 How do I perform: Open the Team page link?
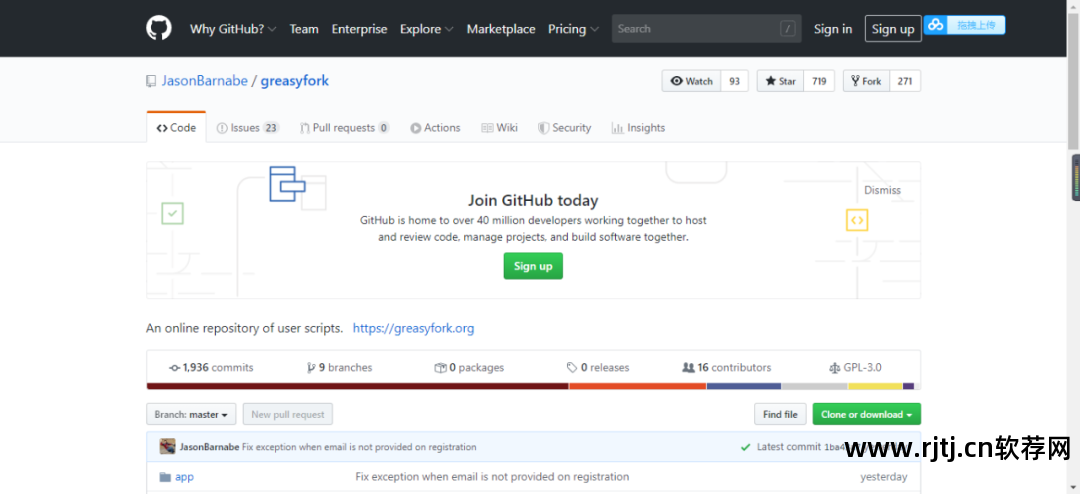[304, 29]
